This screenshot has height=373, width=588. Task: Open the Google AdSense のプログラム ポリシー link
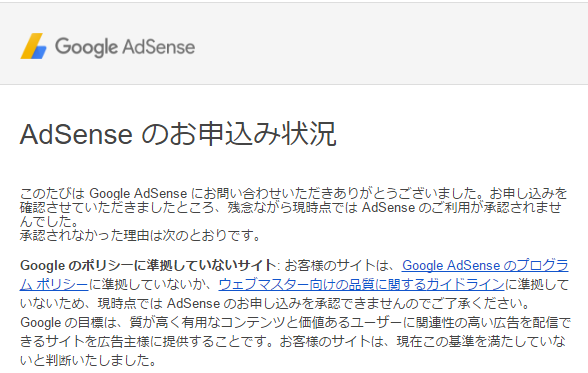point(485,265)
